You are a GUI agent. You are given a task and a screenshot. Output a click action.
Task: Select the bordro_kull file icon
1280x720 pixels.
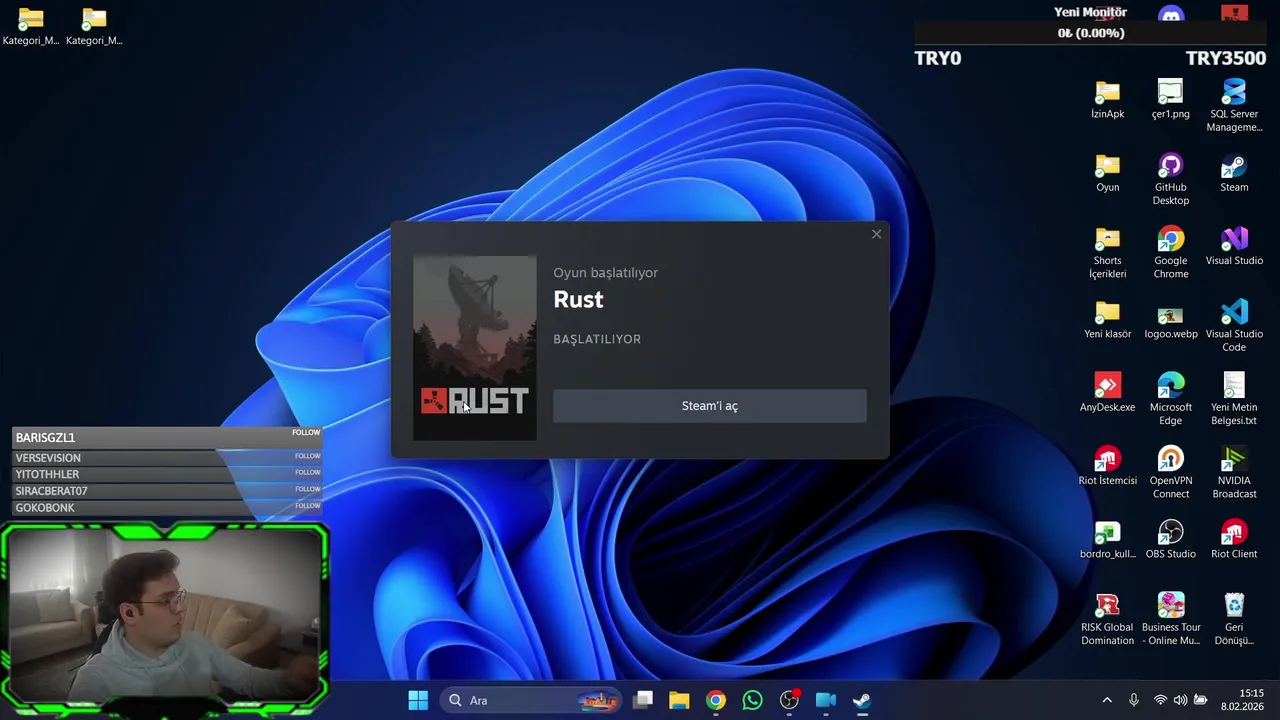tap(1107, 539)
